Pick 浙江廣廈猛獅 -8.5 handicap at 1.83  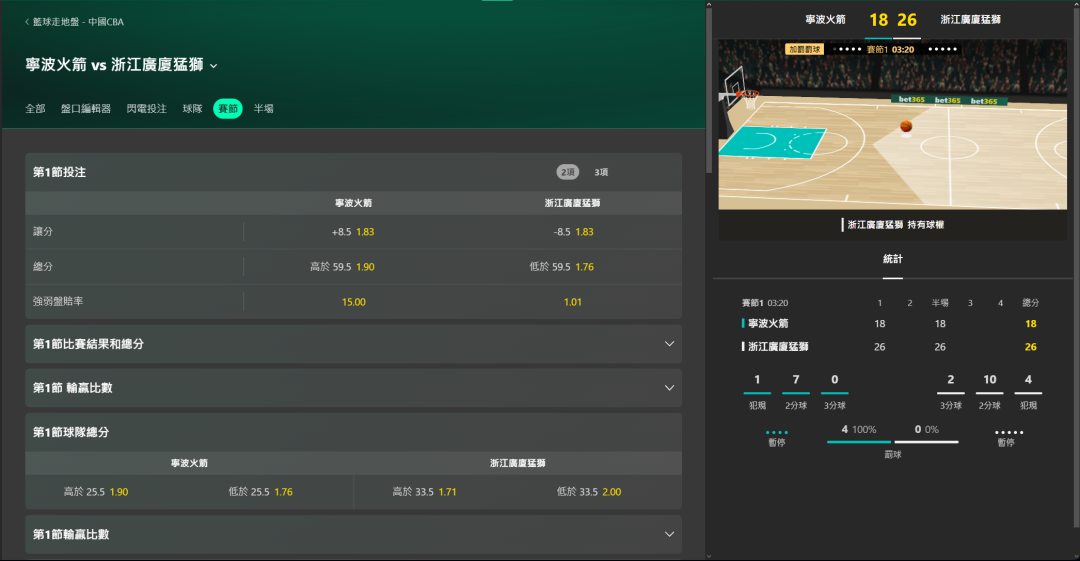coord(573,232)
